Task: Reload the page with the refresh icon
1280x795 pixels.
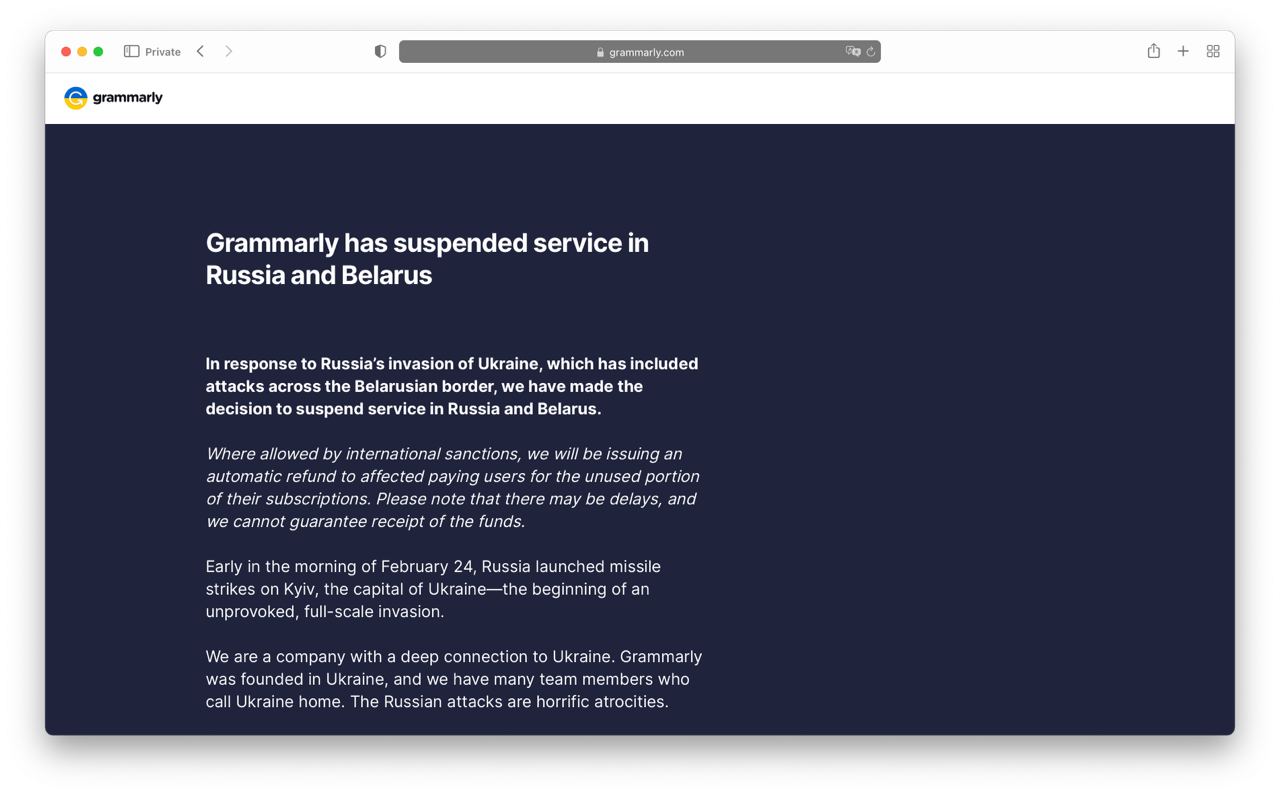Action: click(x=871, y=52)
